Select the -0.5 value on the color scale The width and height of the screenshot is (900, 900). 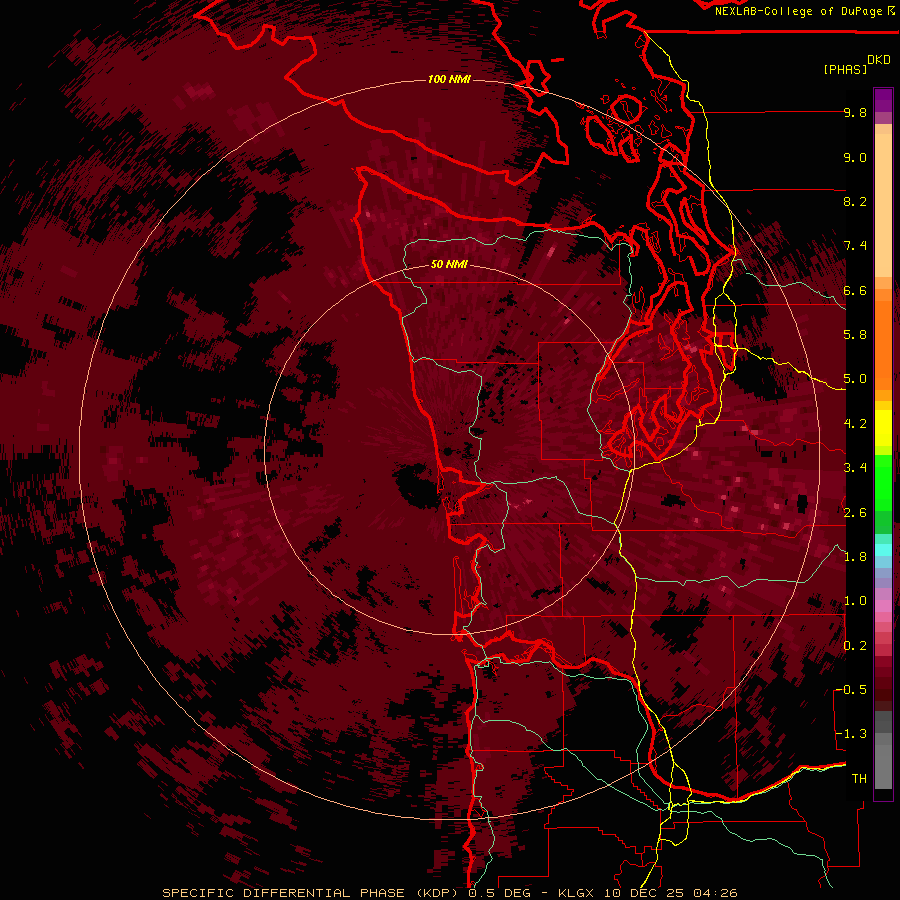pos(851,690)
